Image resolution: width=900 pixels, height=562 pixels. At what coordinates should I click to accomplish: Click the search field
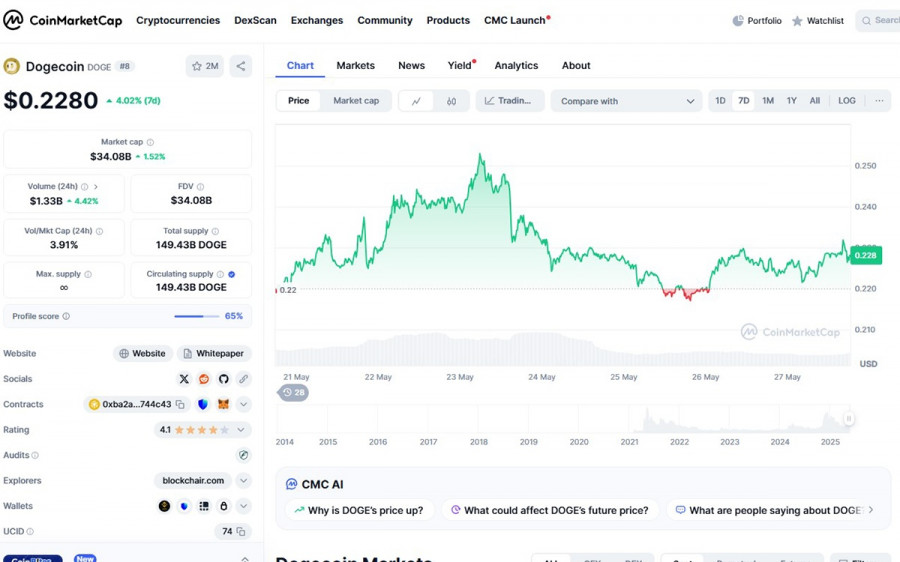point(880,21)
